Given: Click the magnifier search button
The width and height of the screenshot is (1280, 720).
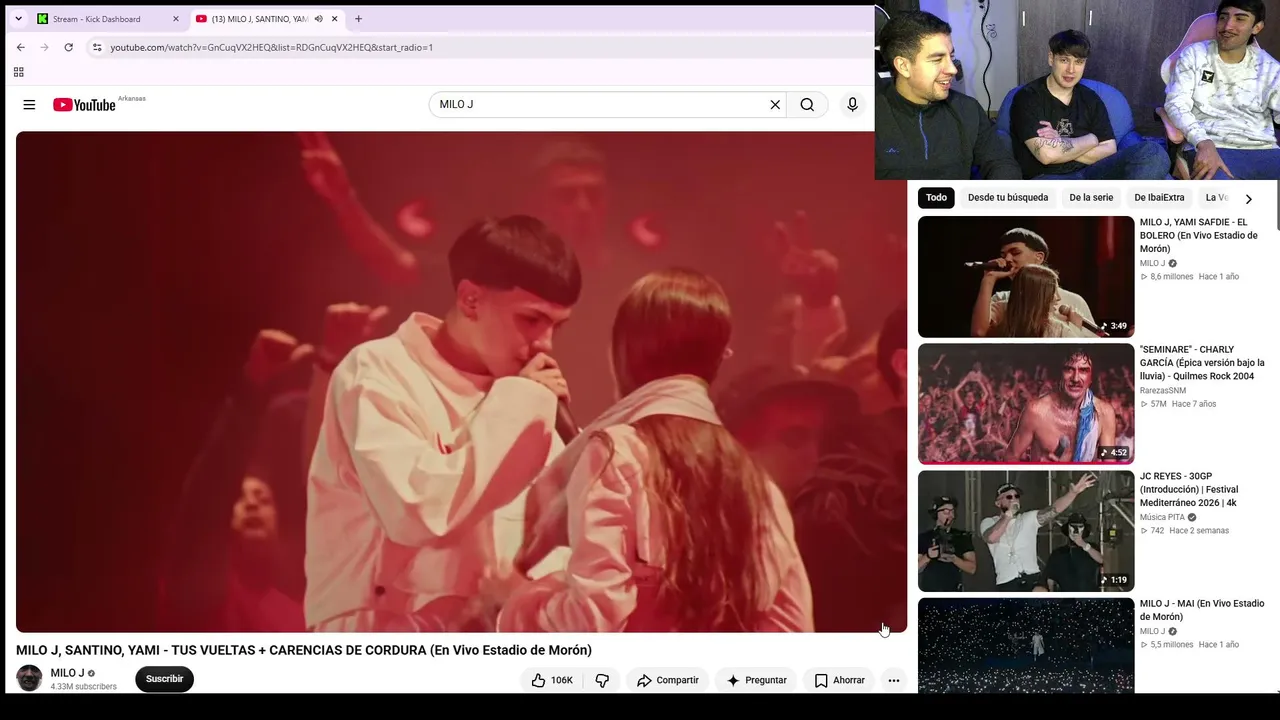Looking at the screenshot, I should click(807, 104).
